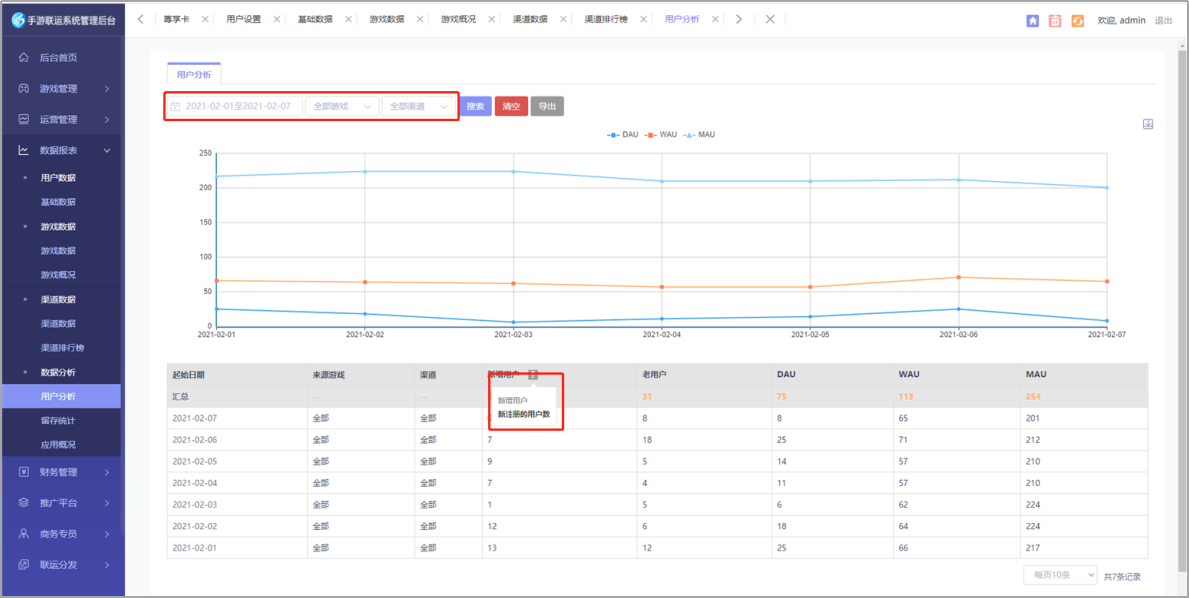This screenshot has height=598, width=1189.
Task: Click the 退出 logout link
Action: (x=1162, y=20)
